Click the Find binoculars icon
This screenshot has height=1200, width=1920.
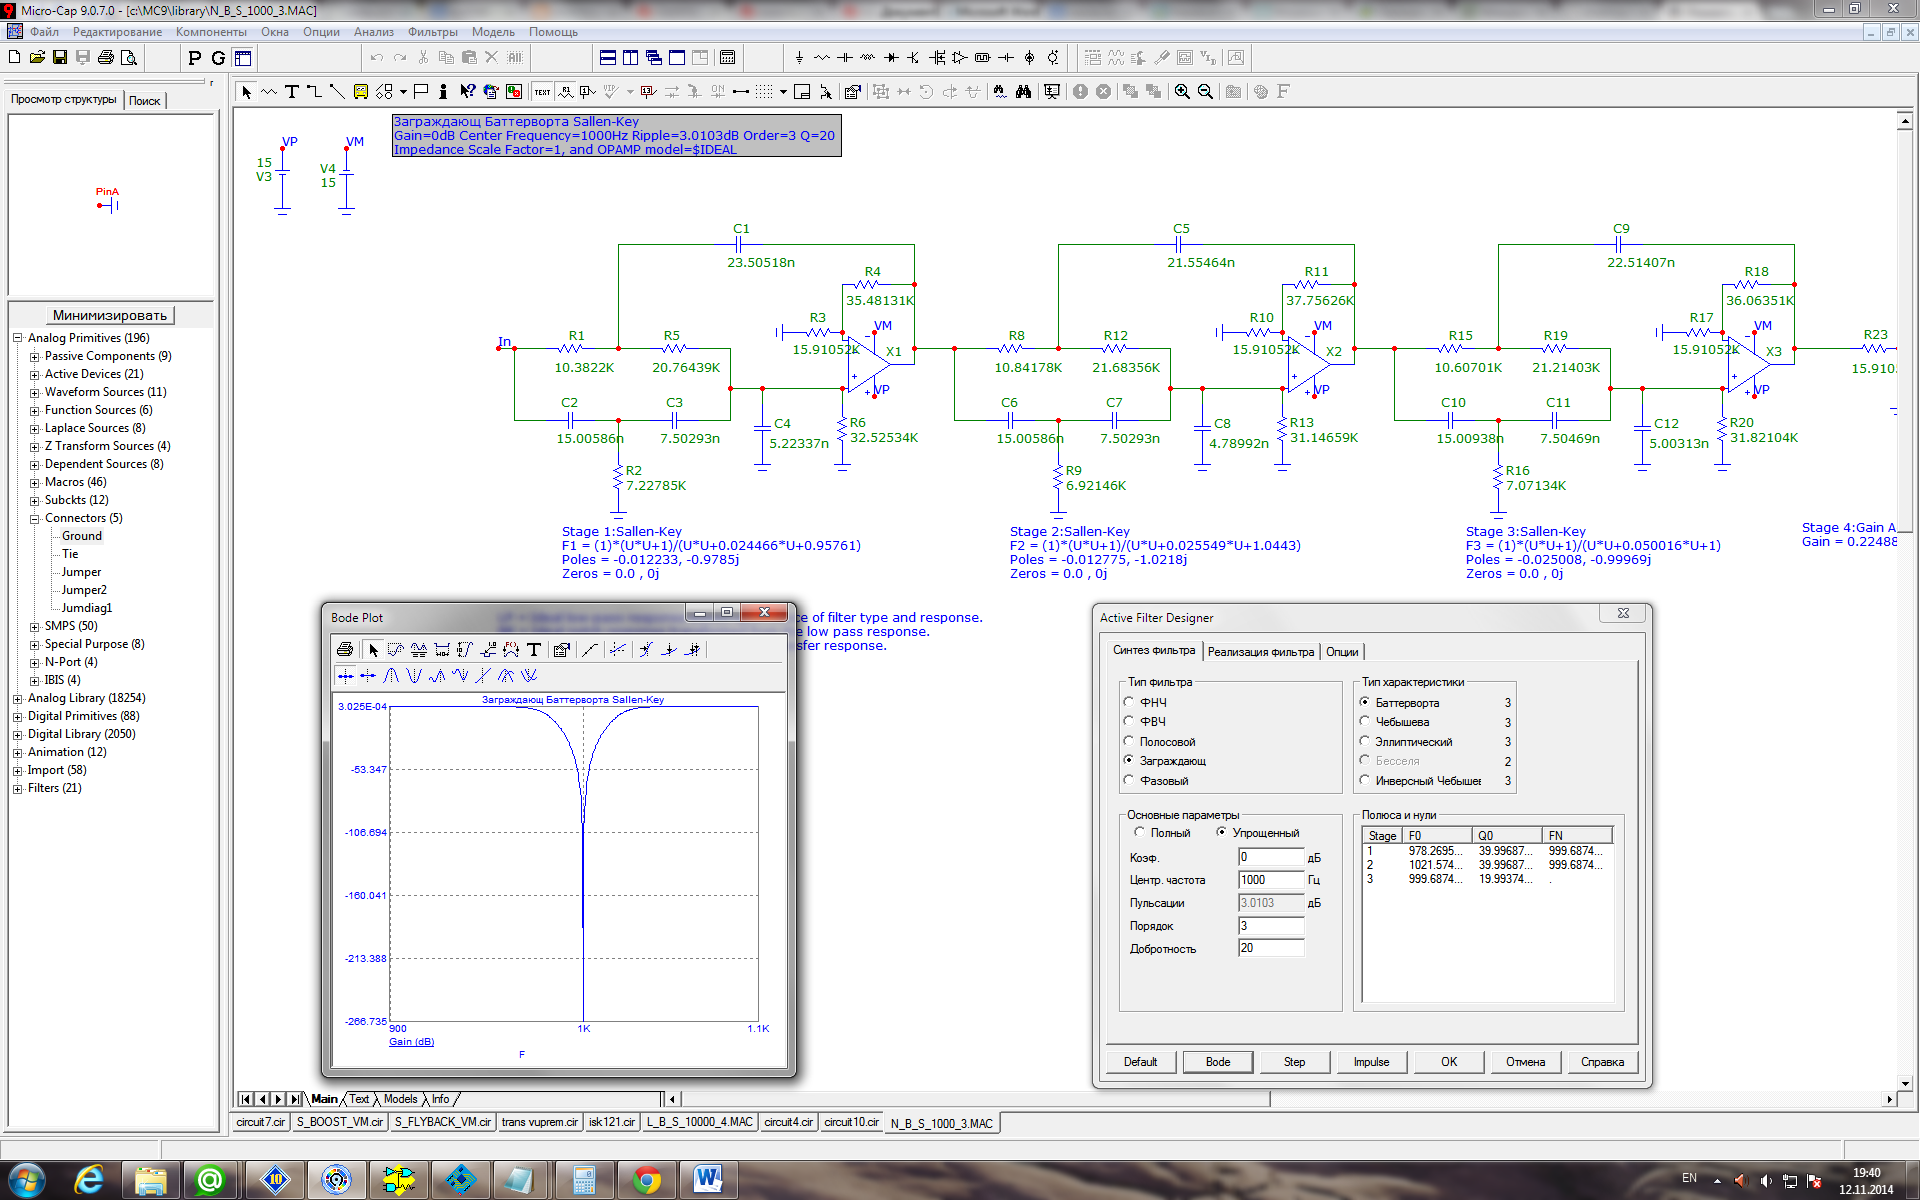click(x=1023, y=92)
